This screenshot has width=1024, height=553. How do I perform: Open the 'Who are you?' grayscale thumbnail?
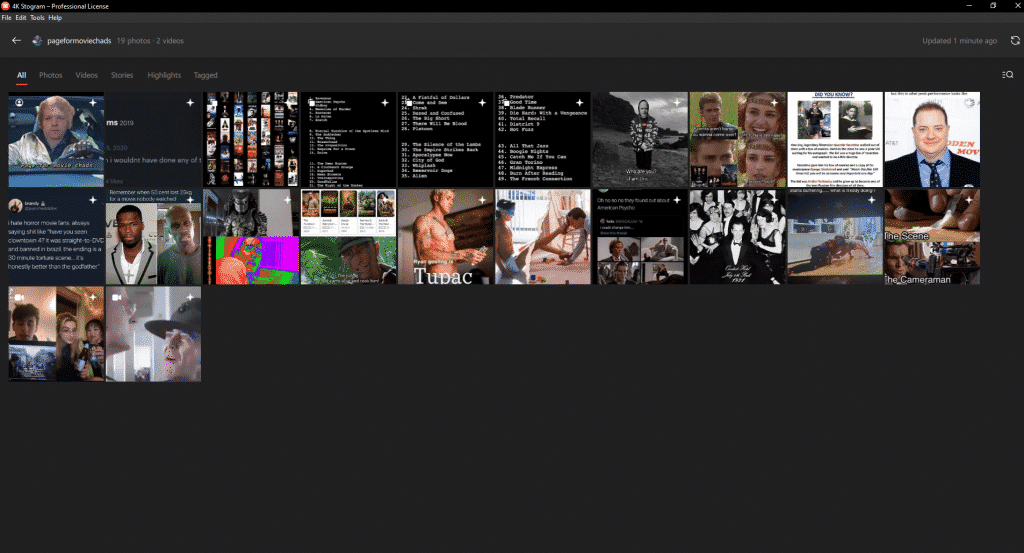point(640,140)
